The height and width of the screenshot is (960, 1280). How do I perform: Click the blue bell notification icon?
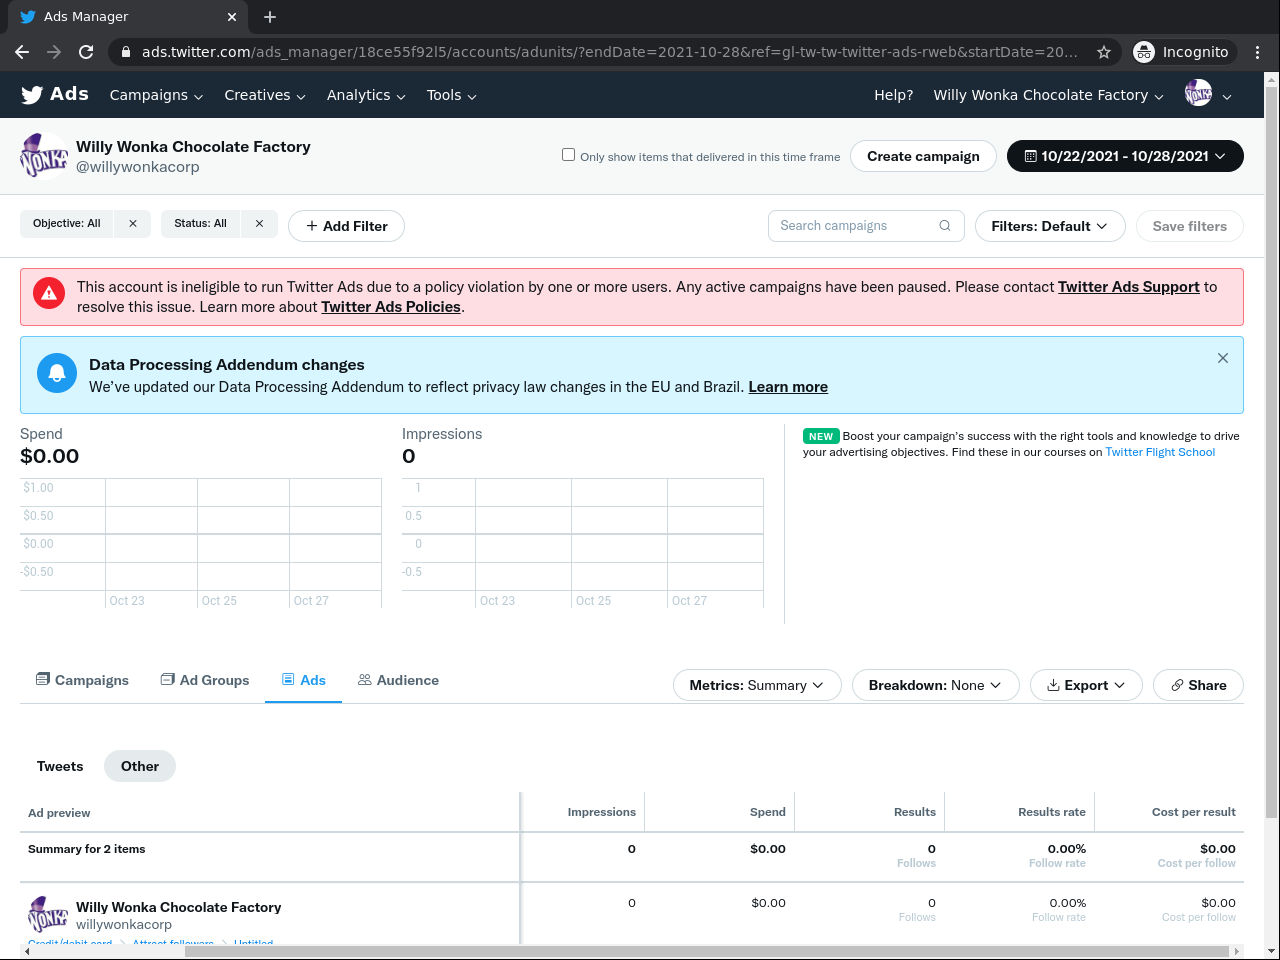pos(57,373)
